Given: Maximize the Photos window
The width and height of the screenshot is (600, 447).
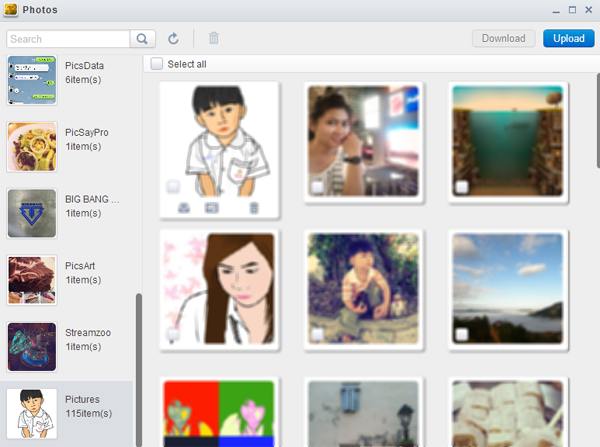Looking at the screenshot, I should point(572,10).
